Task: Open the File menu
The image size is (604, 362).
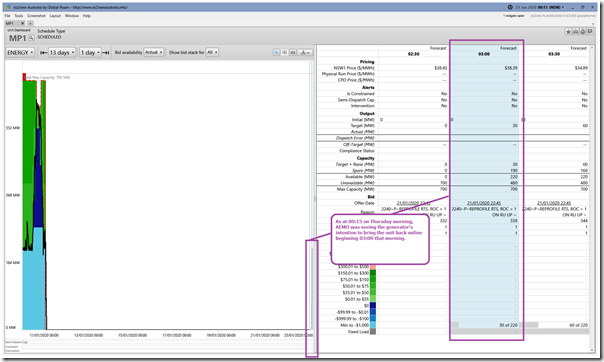Action: coord(7,16)
